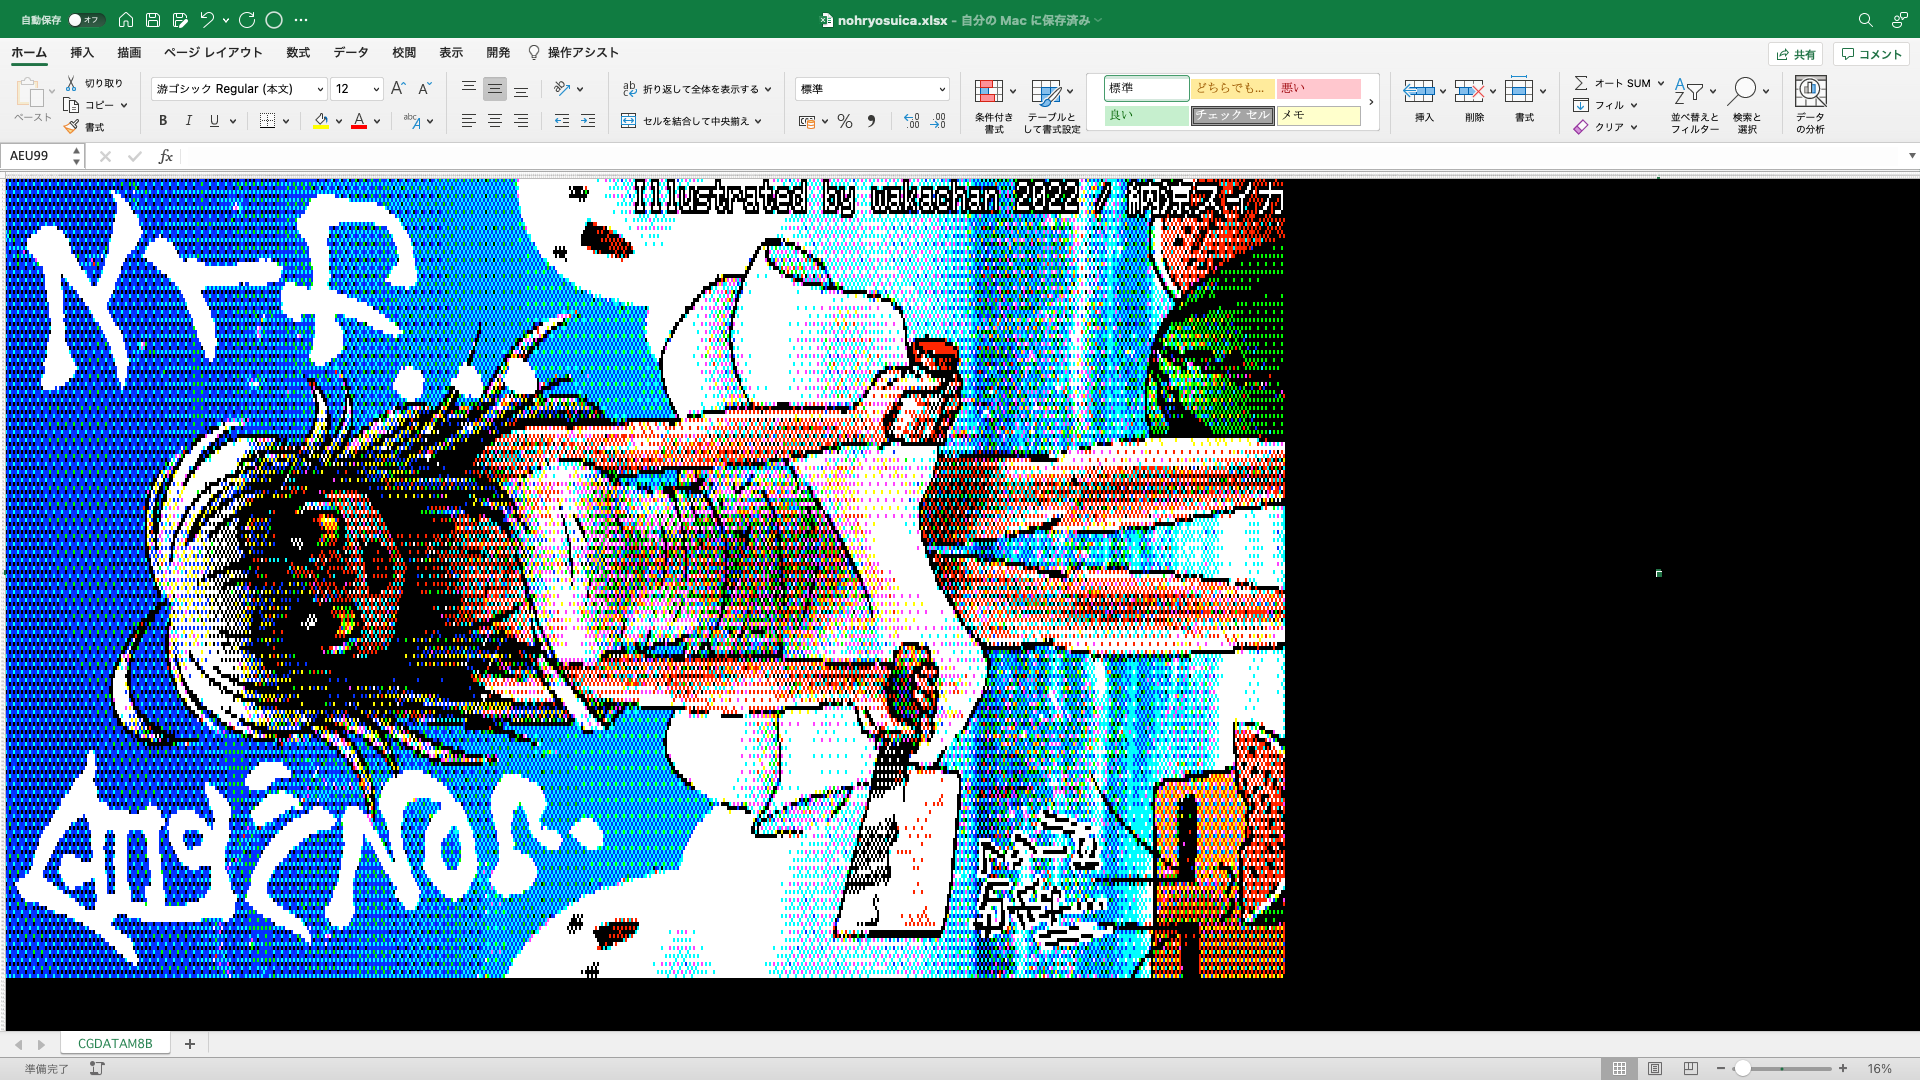Image resolution: width=1920 pixels, height=1080 pixels.
Task: Click increase indent icon
Action: pyautogui.click(x=588, y=121)
